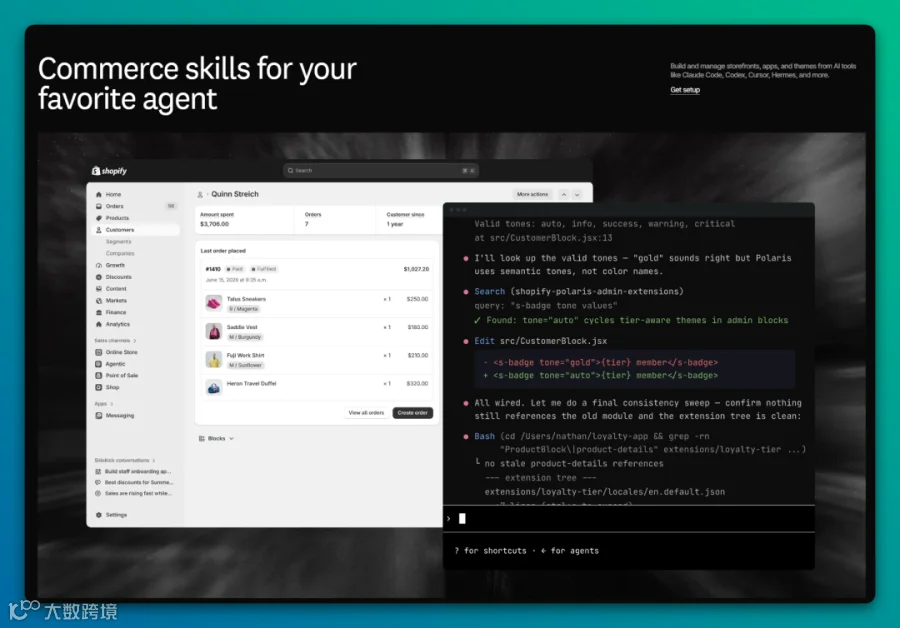Select the Products menu label
The height and width of the screenshot is (628, 900).
pos(117,218)
